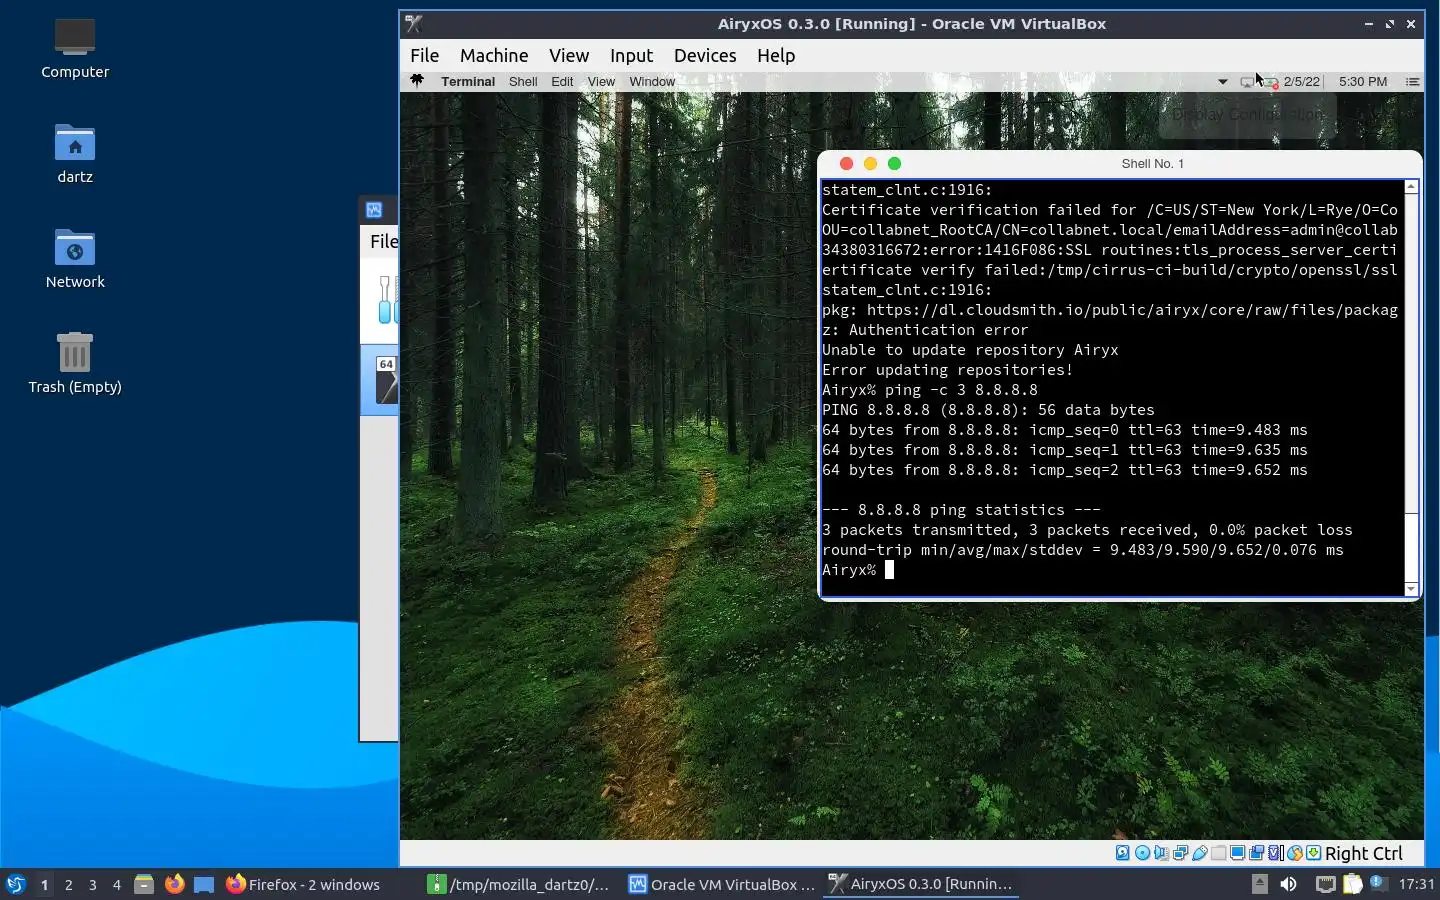Click the virtualization features status icon
1440x900 pixels.
tap(1276, 853)
